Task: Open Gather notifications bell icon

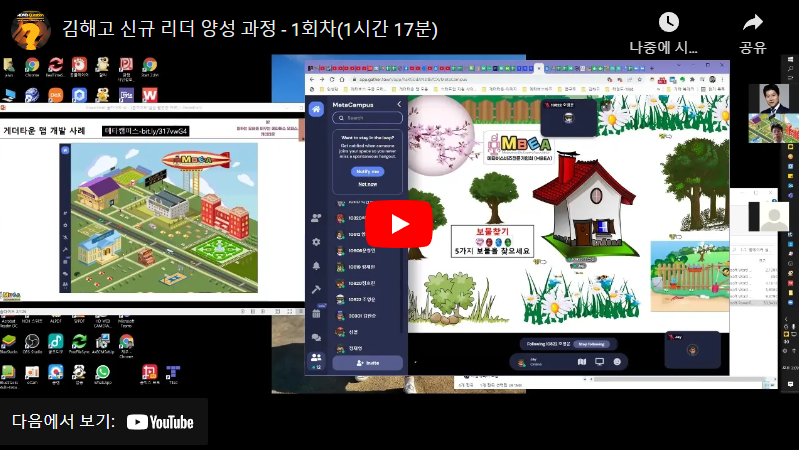Action: point(316,265)
